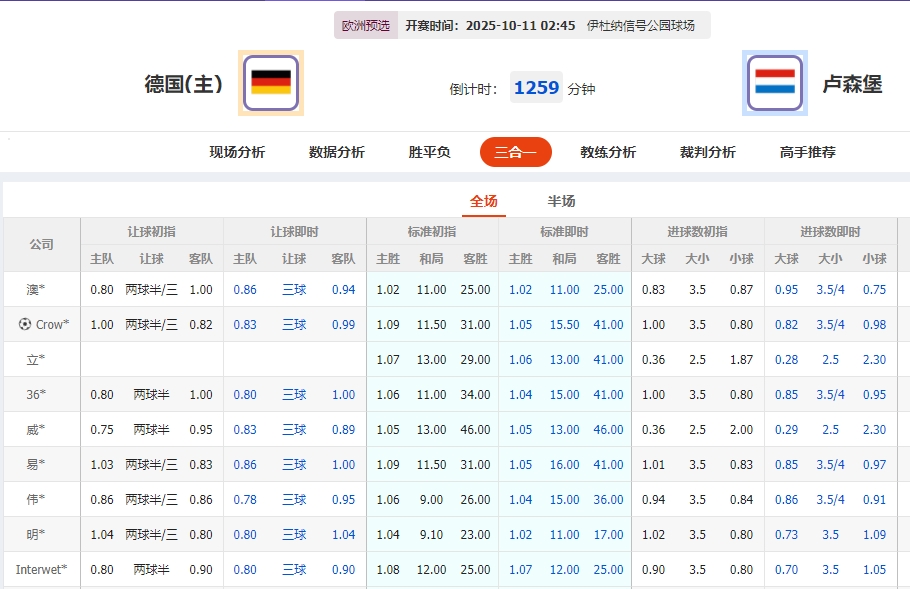910x589 pixels.
Task: Click 明* row's live big-ball odds 0.73
Action: pyautogui.click(x=787, y=534)
